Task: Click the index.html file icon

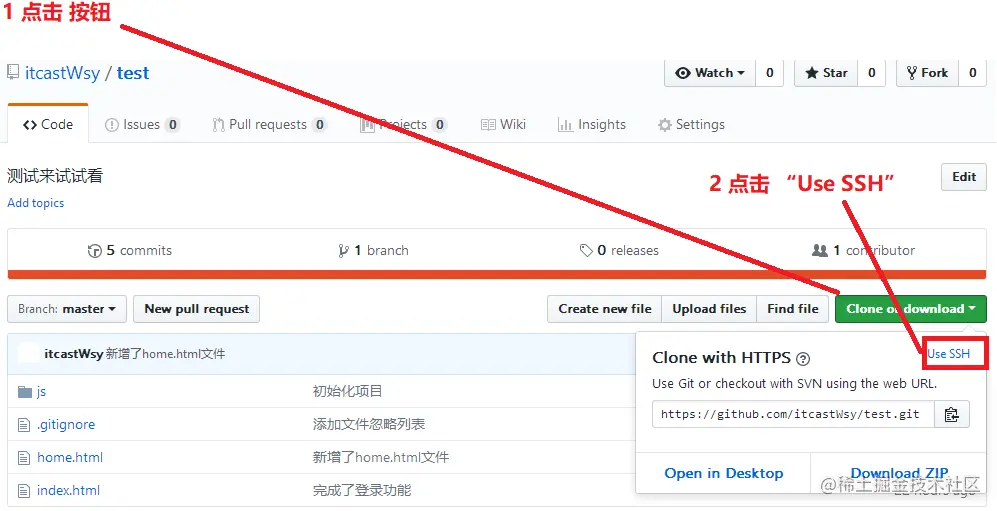Action: click(24, 491)
